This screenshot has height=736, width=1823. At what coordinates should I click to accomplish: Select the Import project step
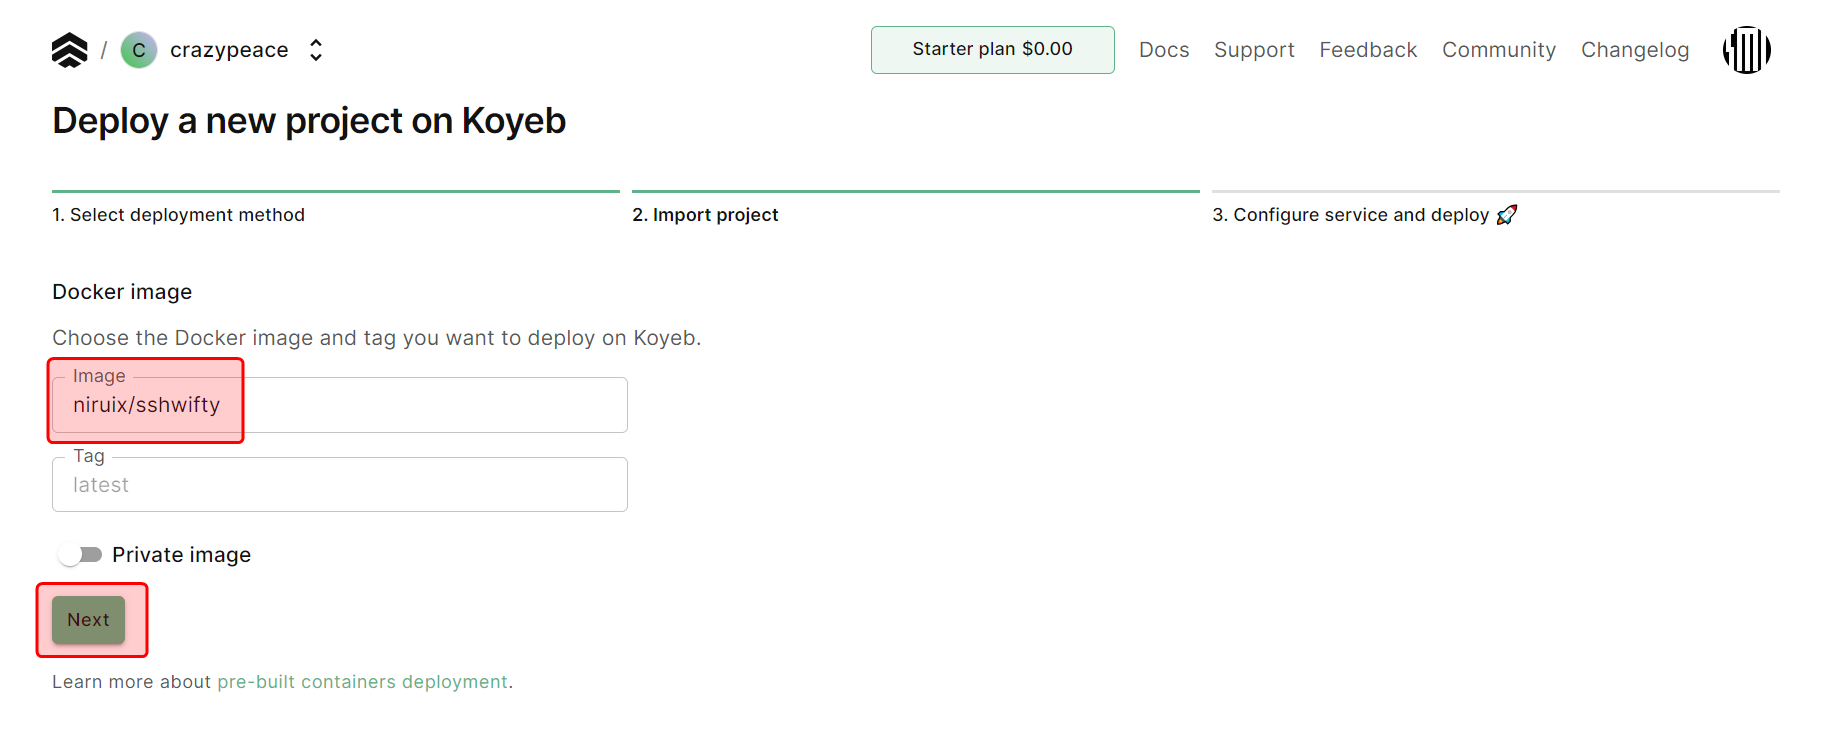click(705, 215)
